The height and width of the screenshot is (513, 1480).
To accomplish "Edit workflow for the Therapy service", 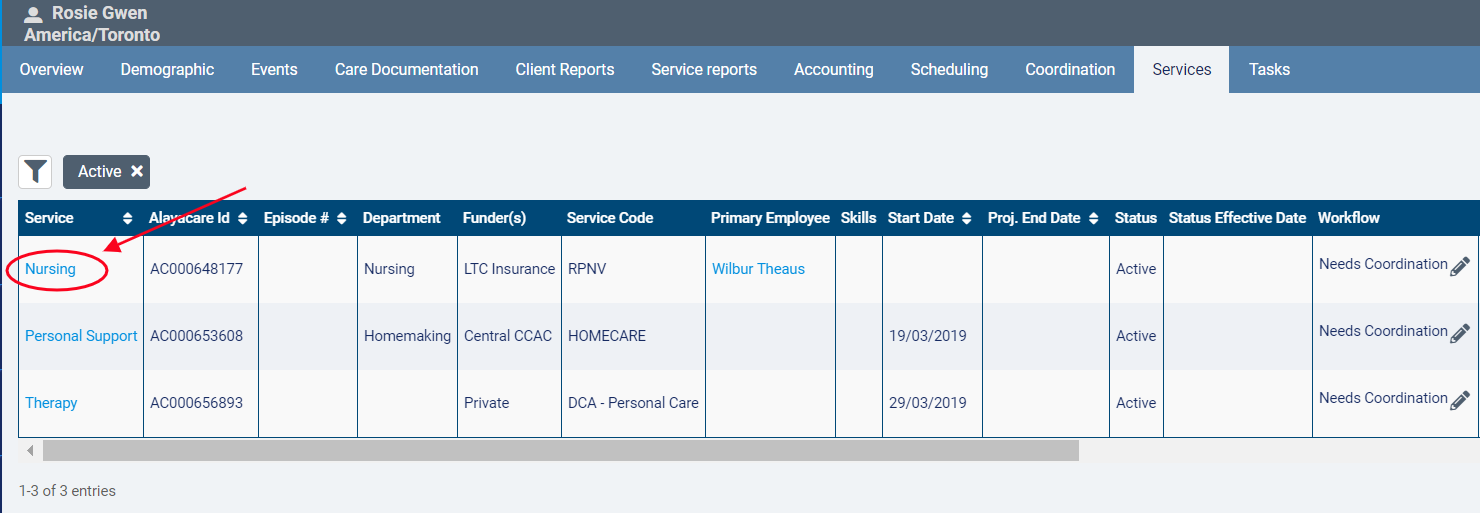I will coord(1459,400).
